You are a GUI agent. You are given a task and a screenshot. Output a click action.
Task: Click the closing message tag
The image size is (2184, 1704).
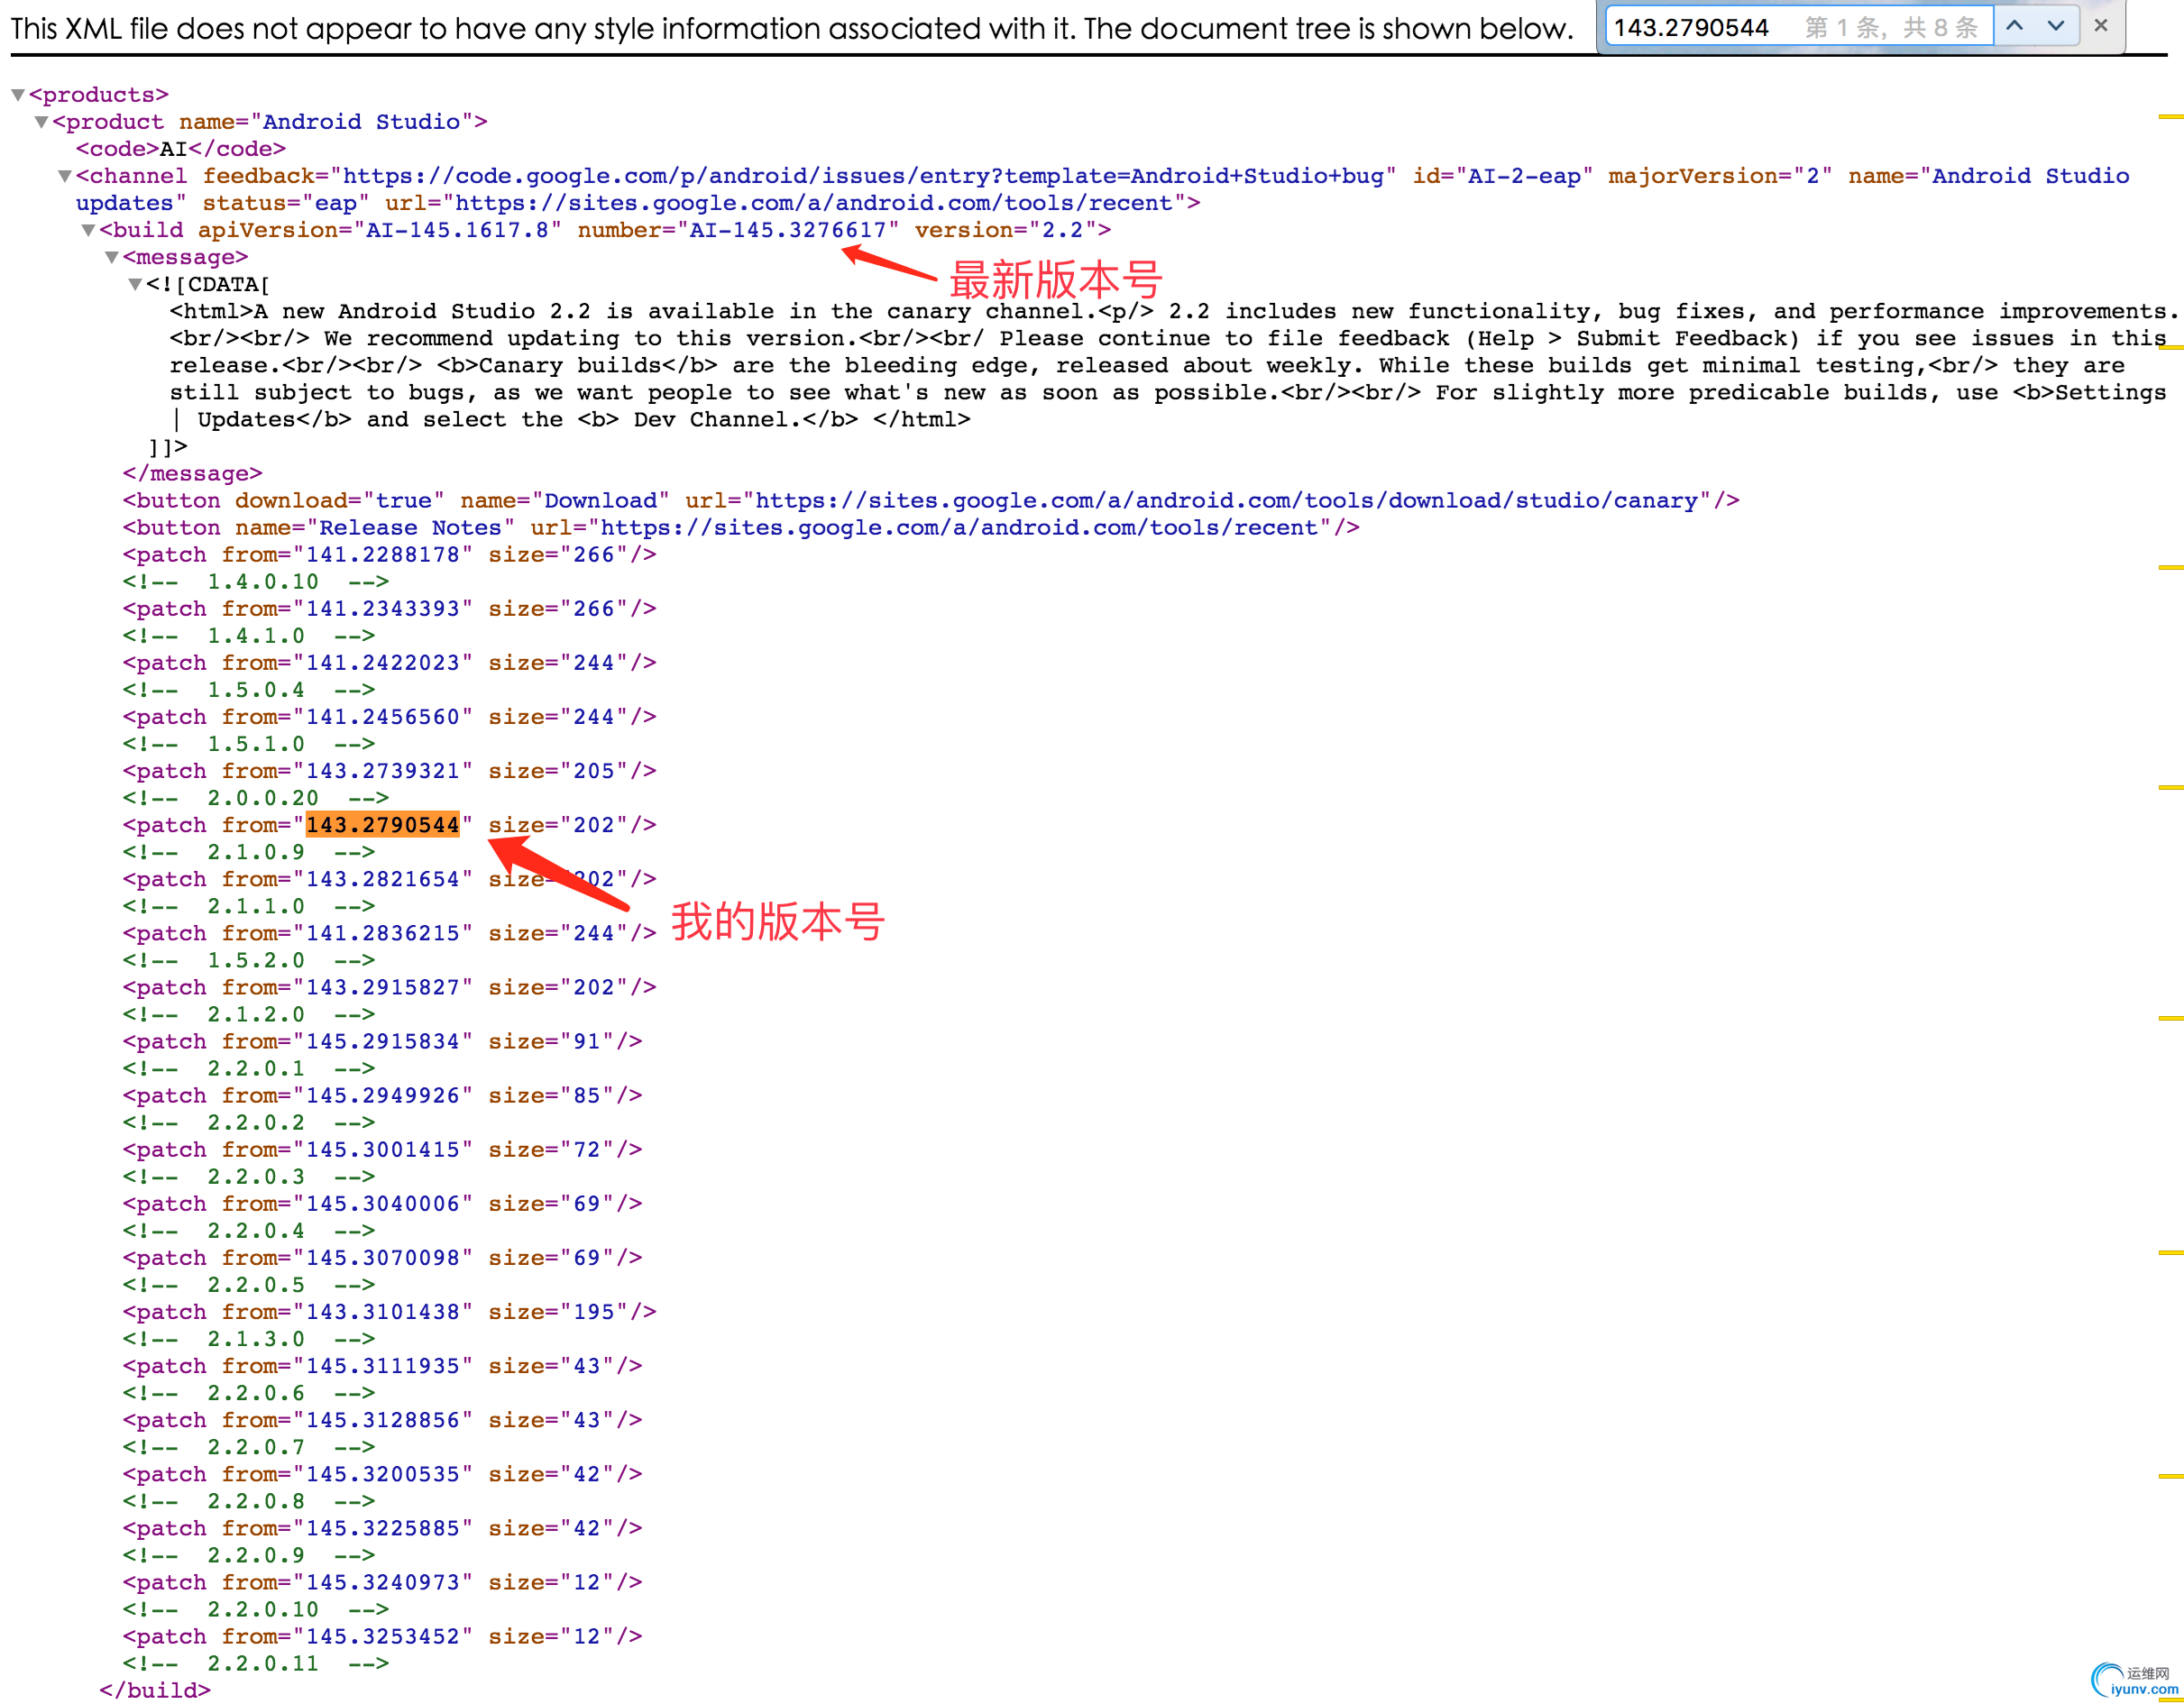(192, 473)
